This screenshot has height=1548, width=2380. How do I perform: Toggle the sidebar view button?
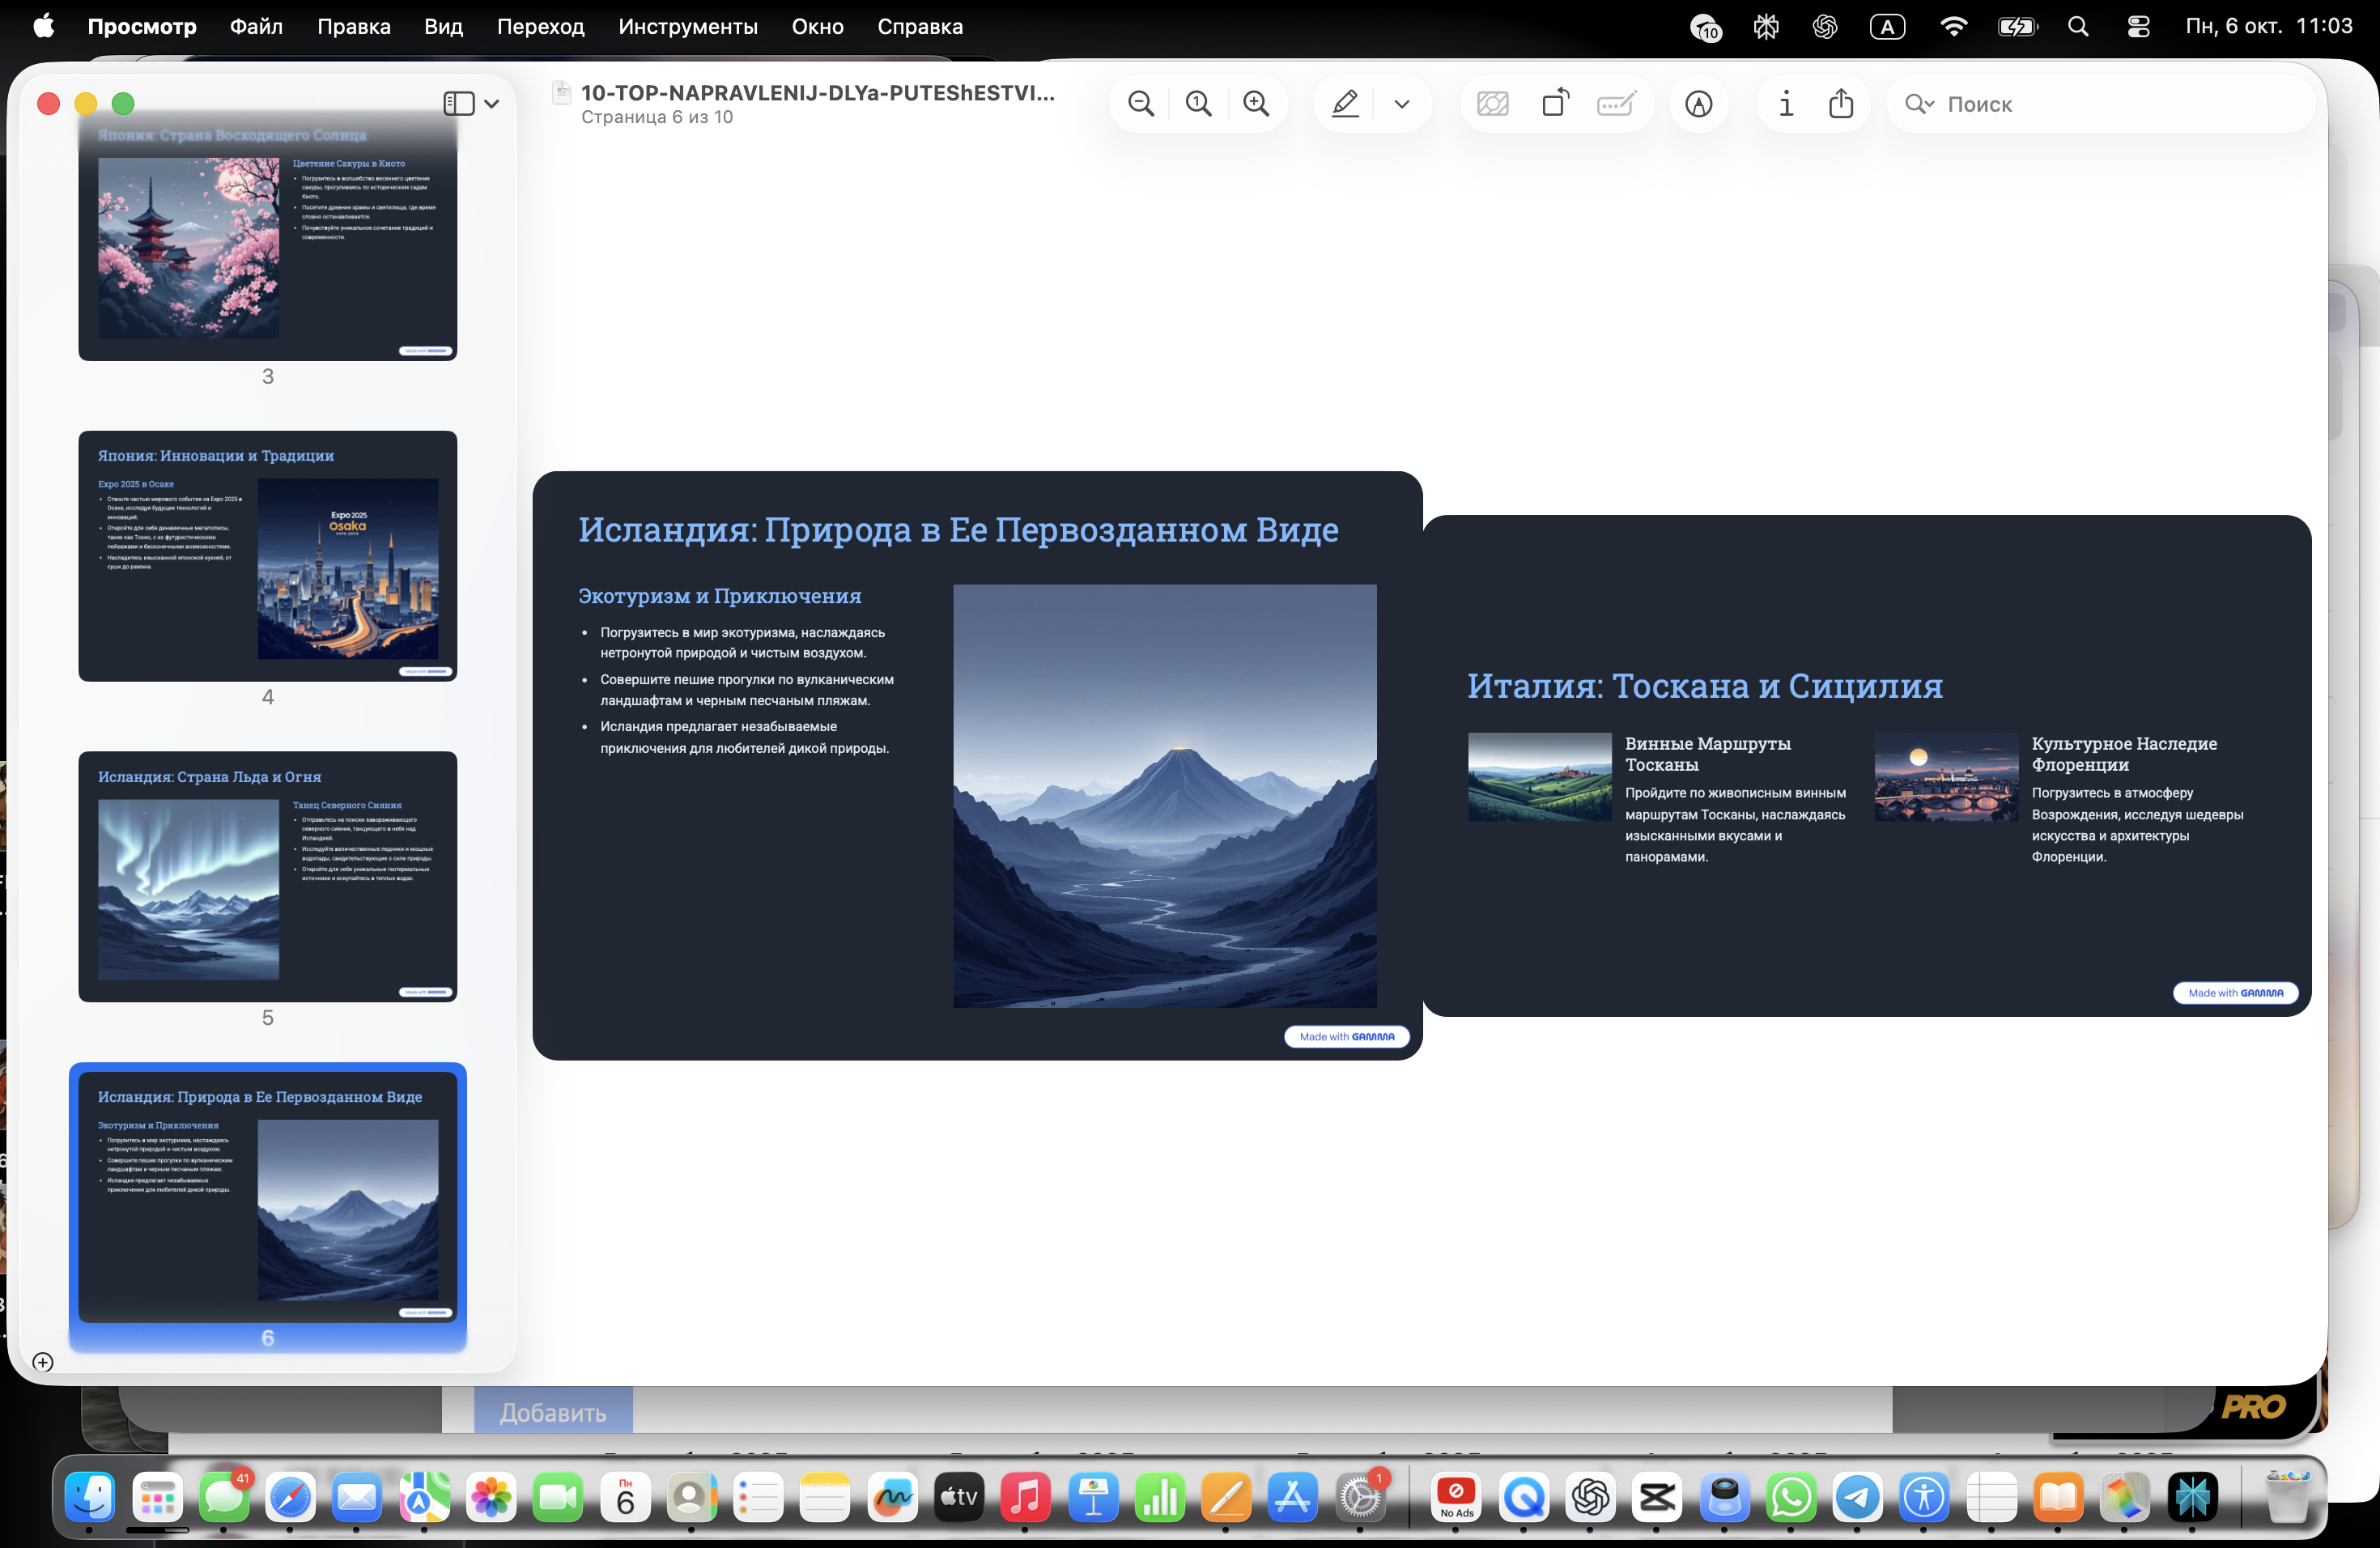tap(459, 104)
